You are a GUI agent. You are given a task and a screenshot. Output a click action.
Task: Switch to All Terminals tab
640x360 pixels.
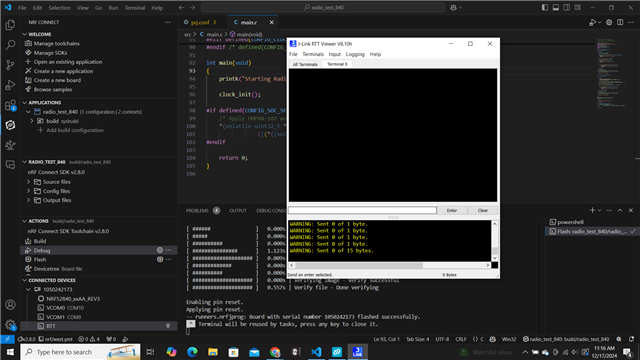click(305, 64)
